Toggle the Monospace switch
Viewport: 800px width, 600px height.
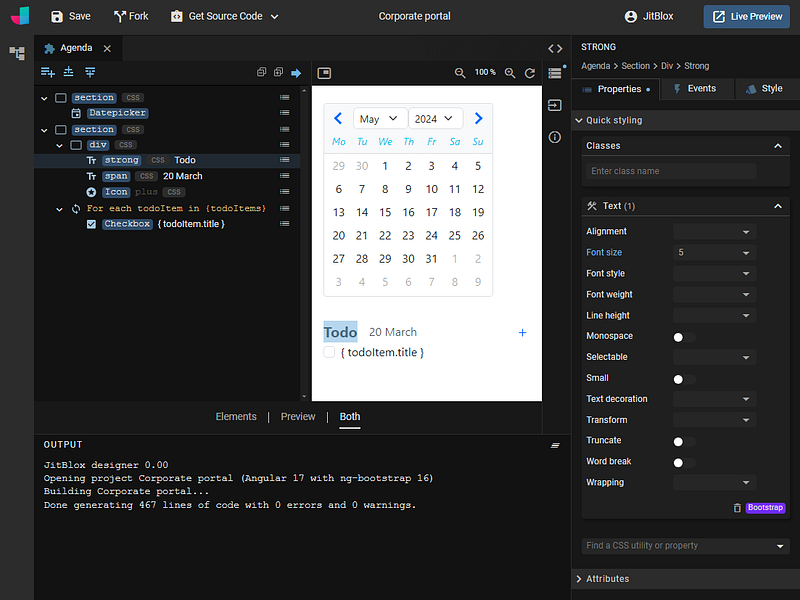(x=684, y=337)
